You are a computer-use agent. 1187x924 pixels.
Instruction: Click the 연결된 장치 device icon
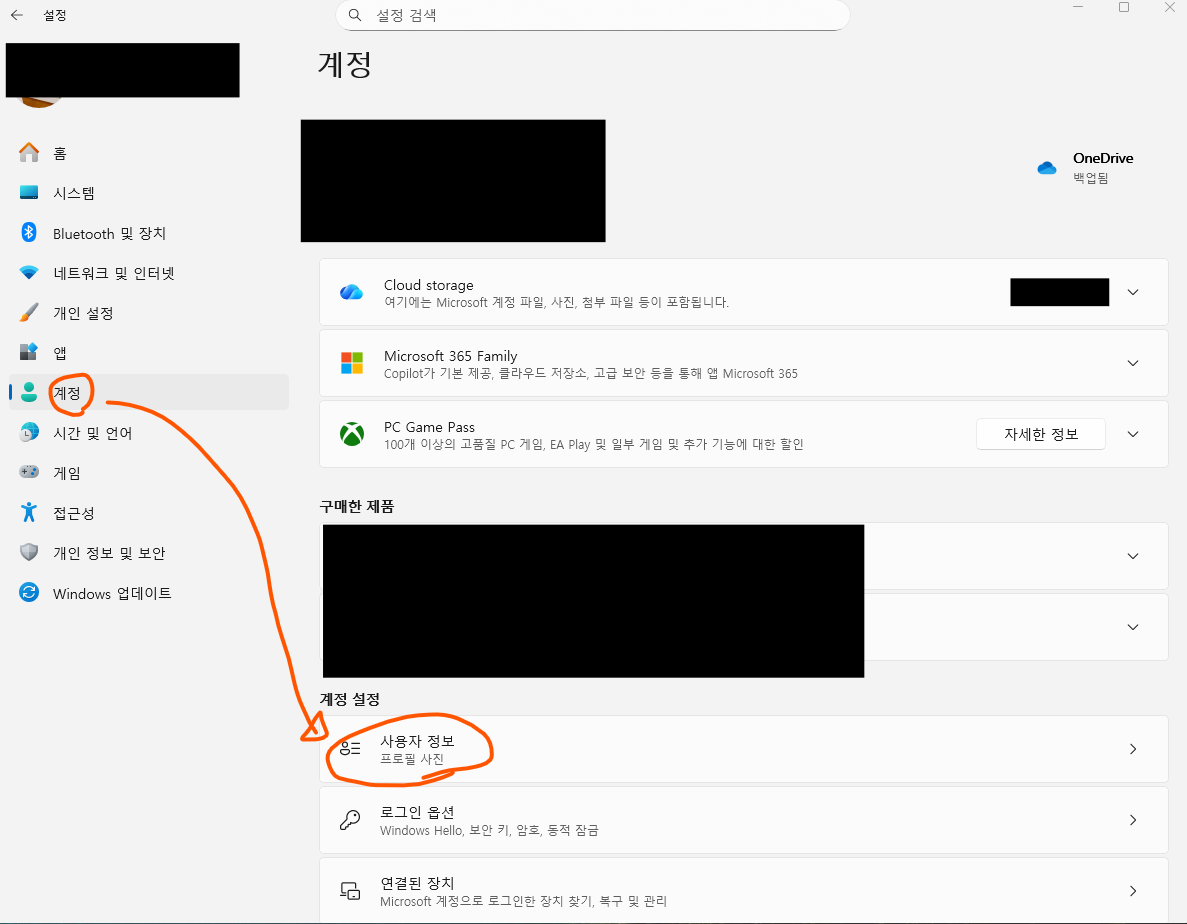pyautogui.click(x=350, y=891)
